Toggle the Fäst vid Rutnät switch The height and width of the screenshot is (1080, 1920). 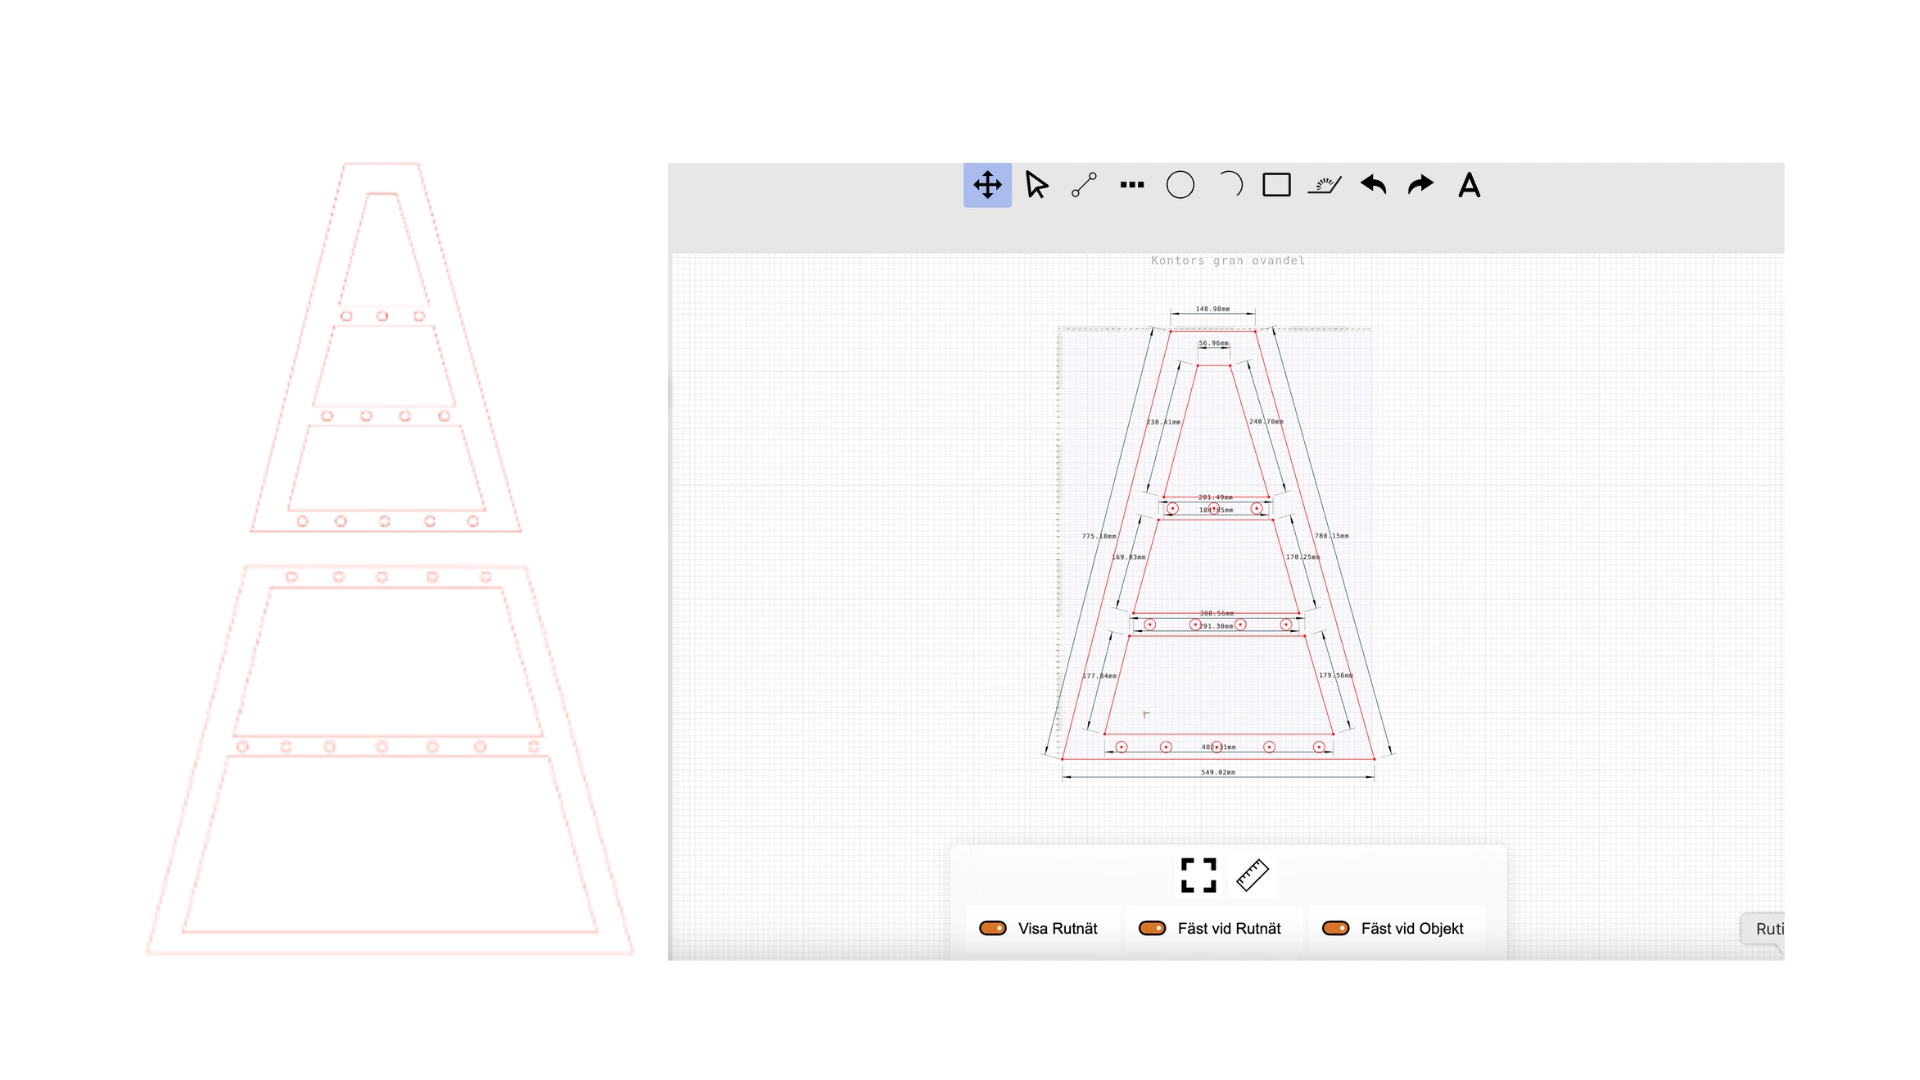[x=1152, y=928]
